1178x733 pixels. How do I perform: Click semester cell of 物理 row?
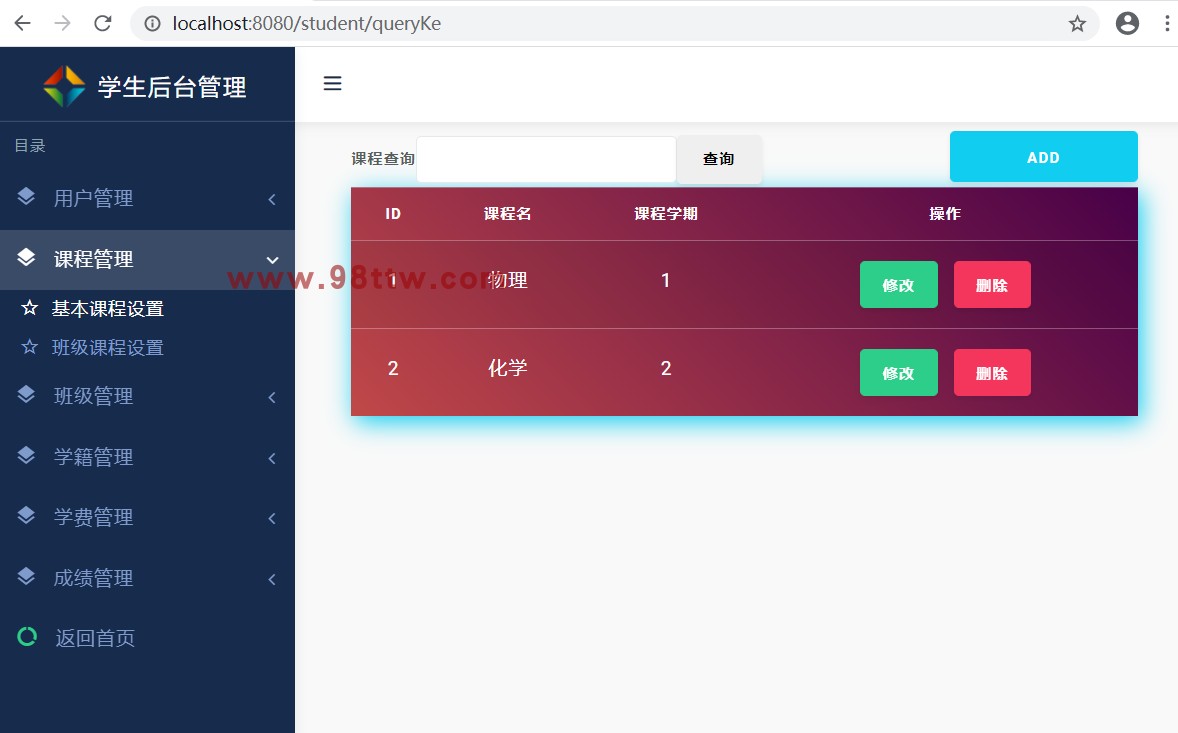(x=666, y=280)
